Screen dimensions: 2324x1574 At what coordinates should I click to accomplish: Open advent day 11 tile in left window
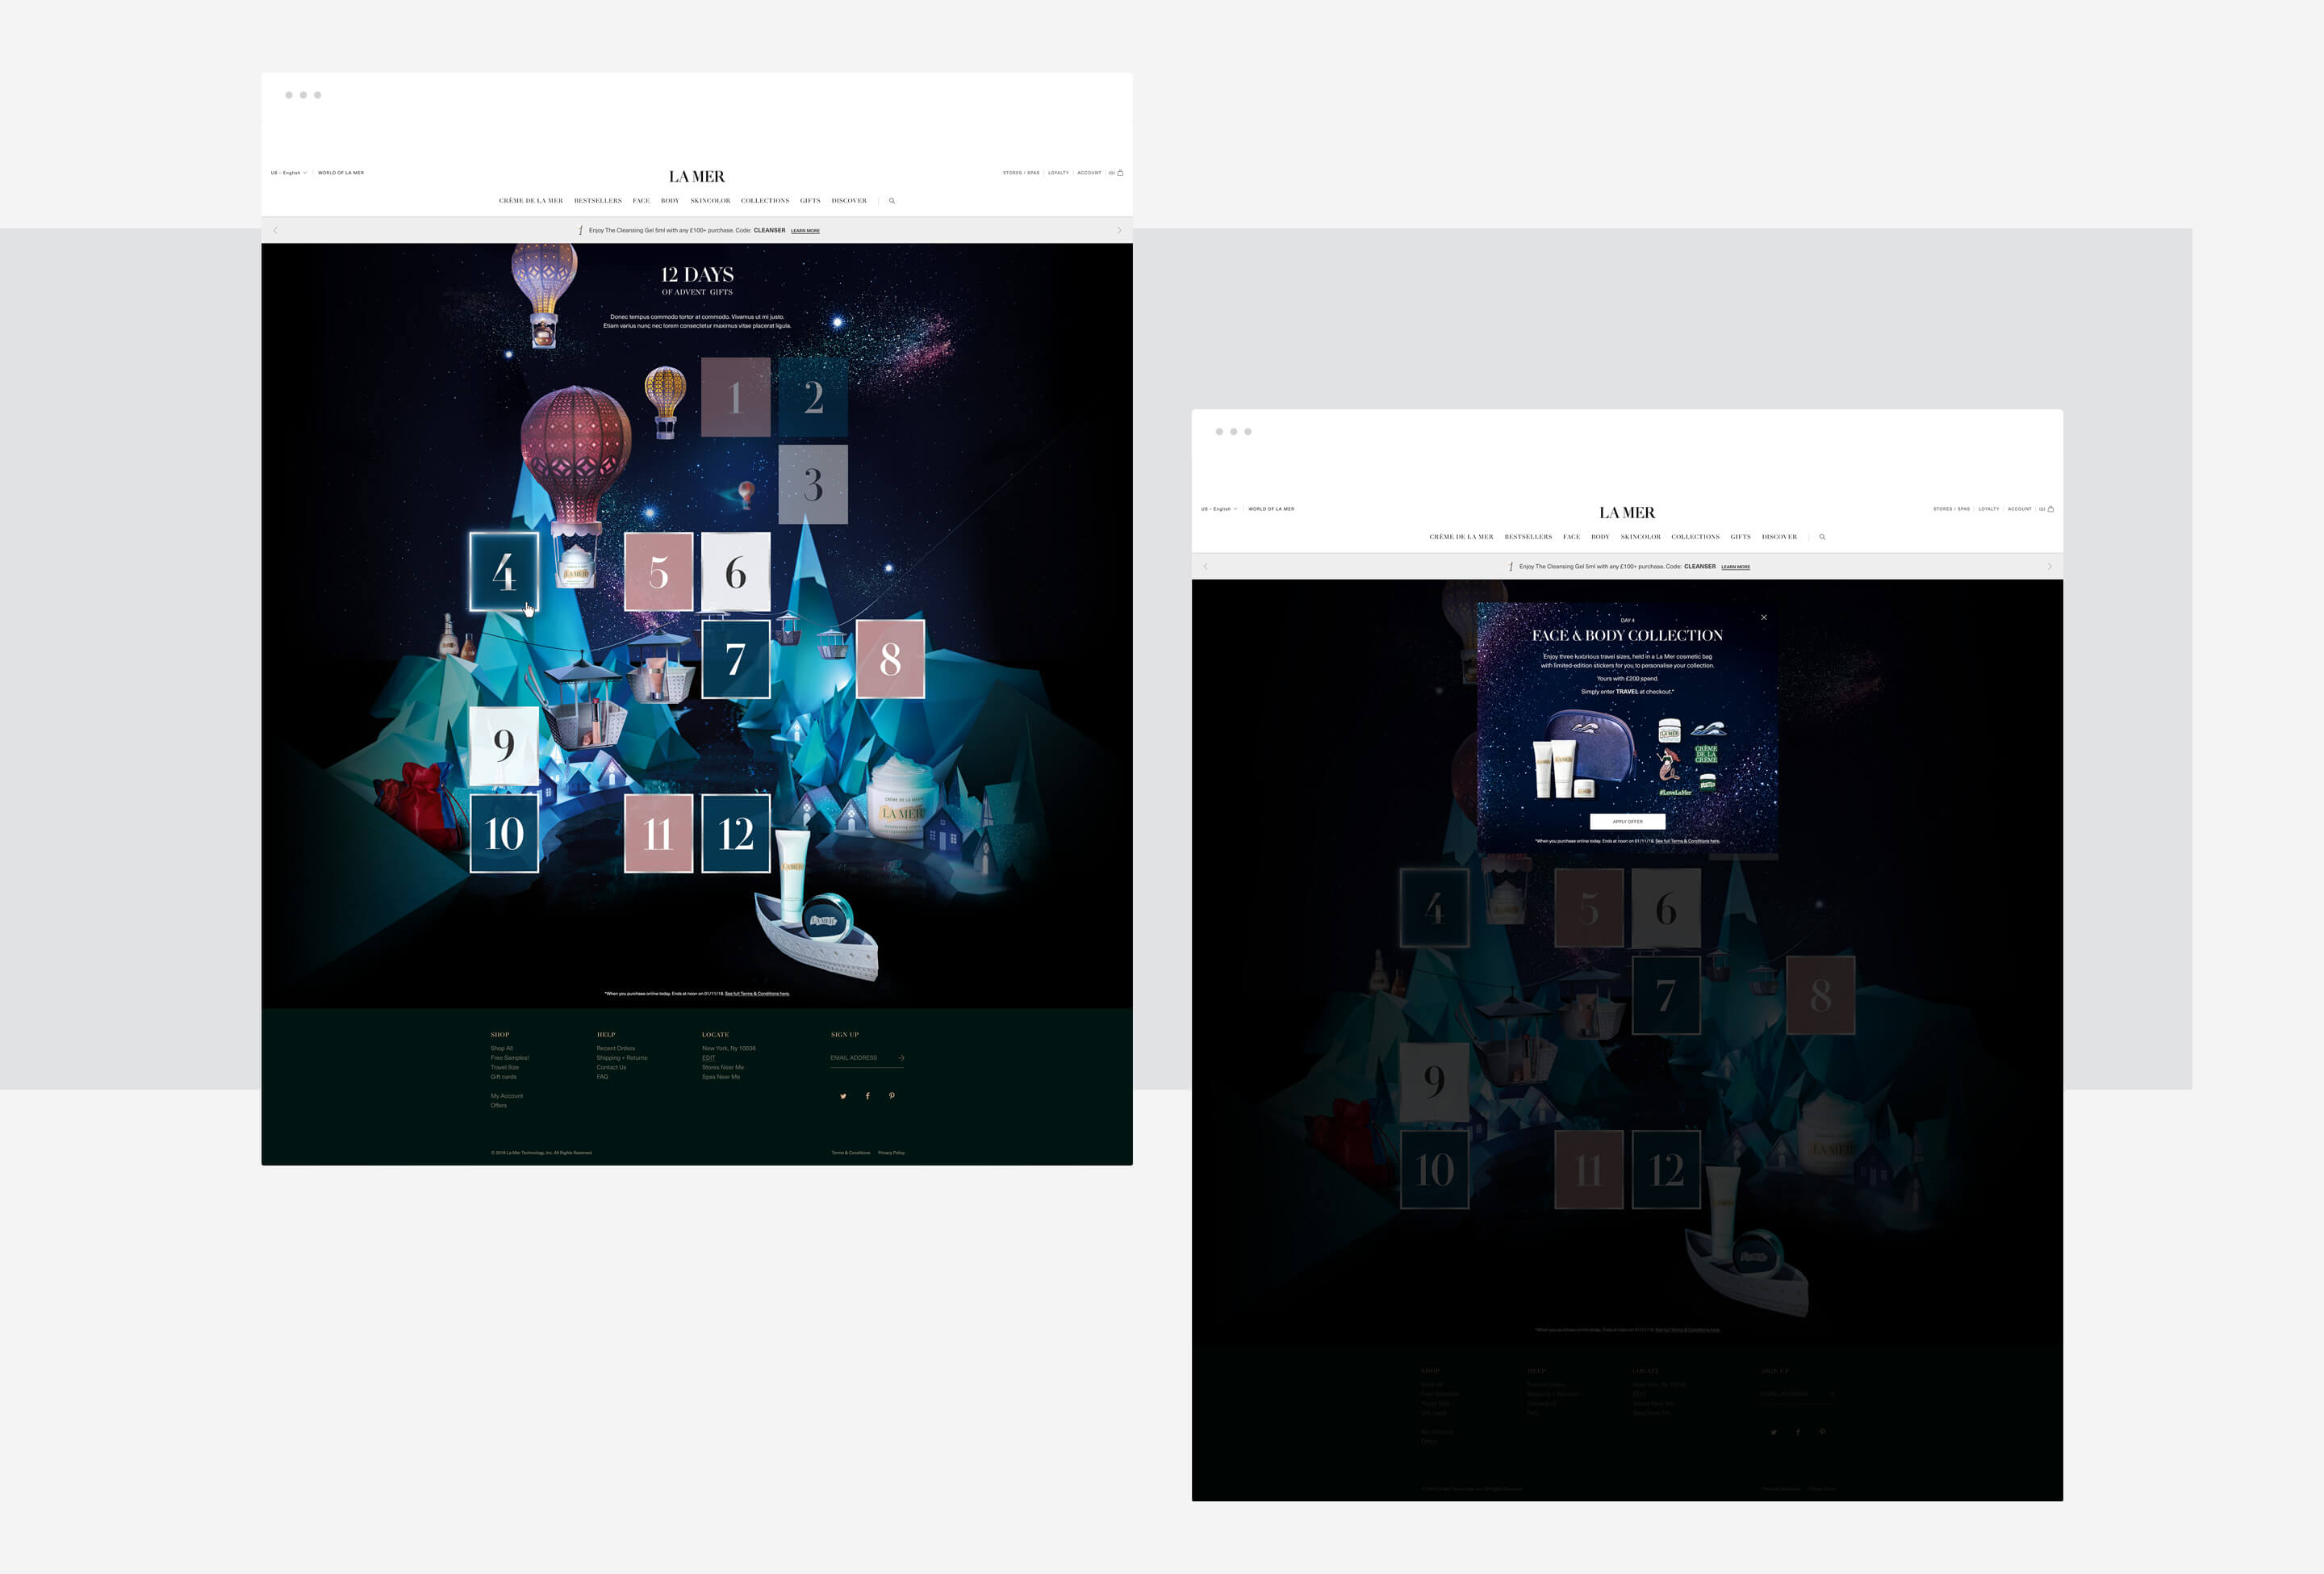pyautogui.click(x=658, y=833)
